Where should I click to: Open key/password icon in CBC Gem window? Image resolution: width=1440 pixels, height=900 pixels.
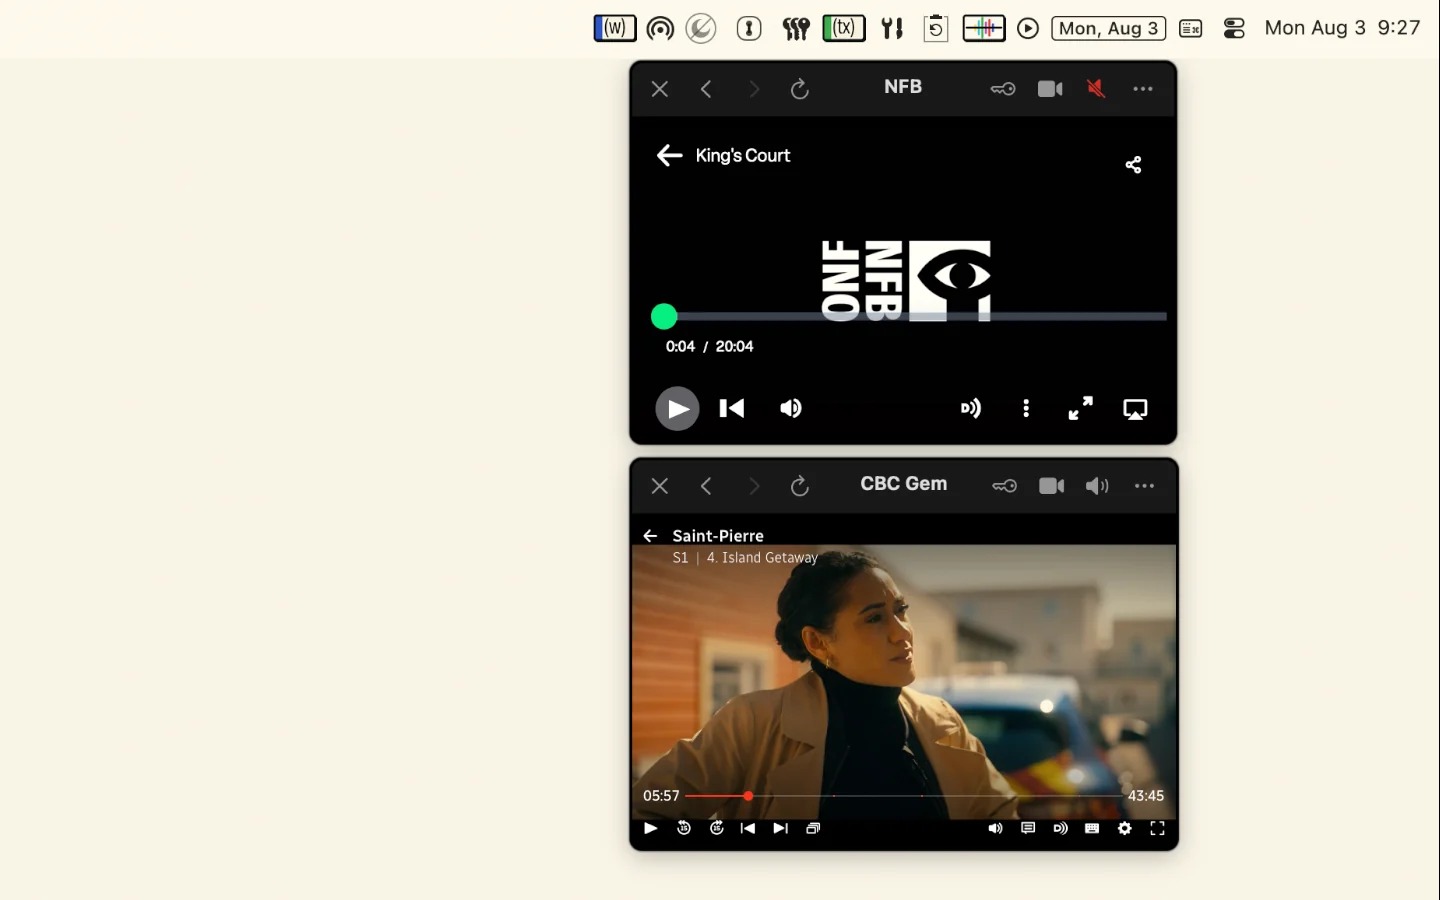(x=1005, y=486)
